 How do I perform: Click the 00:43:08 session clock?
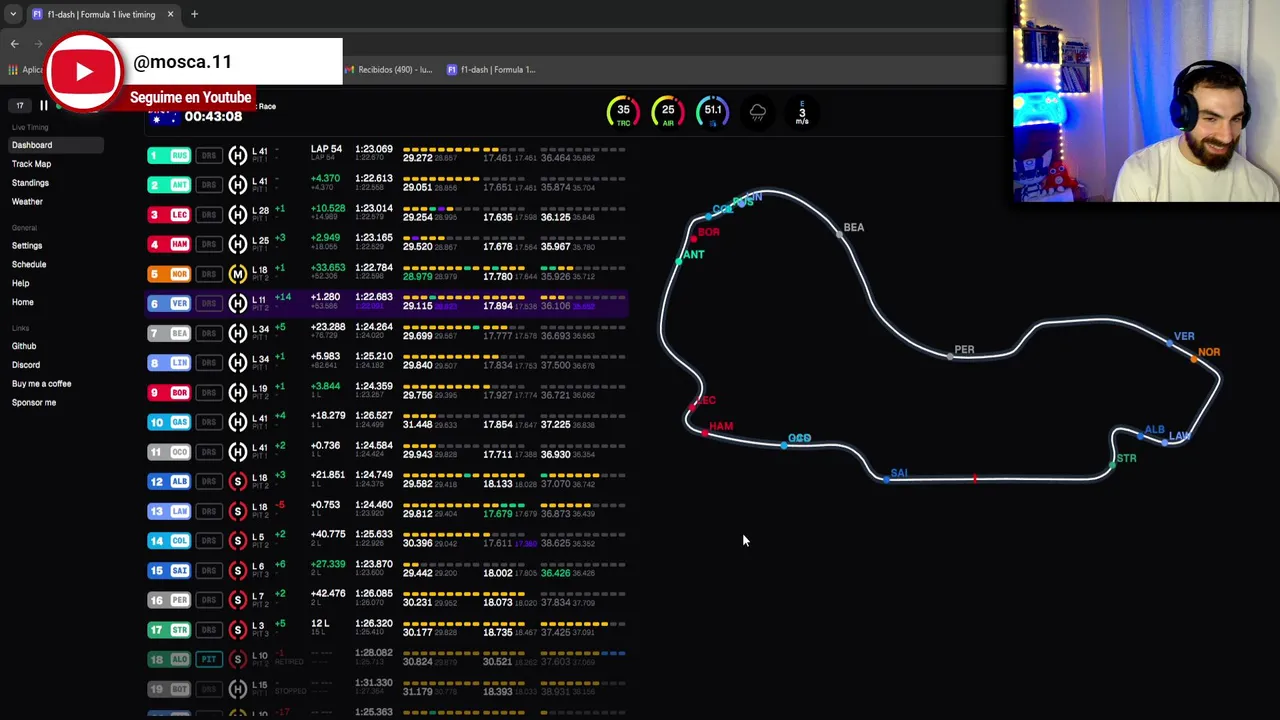coord(213,117)
